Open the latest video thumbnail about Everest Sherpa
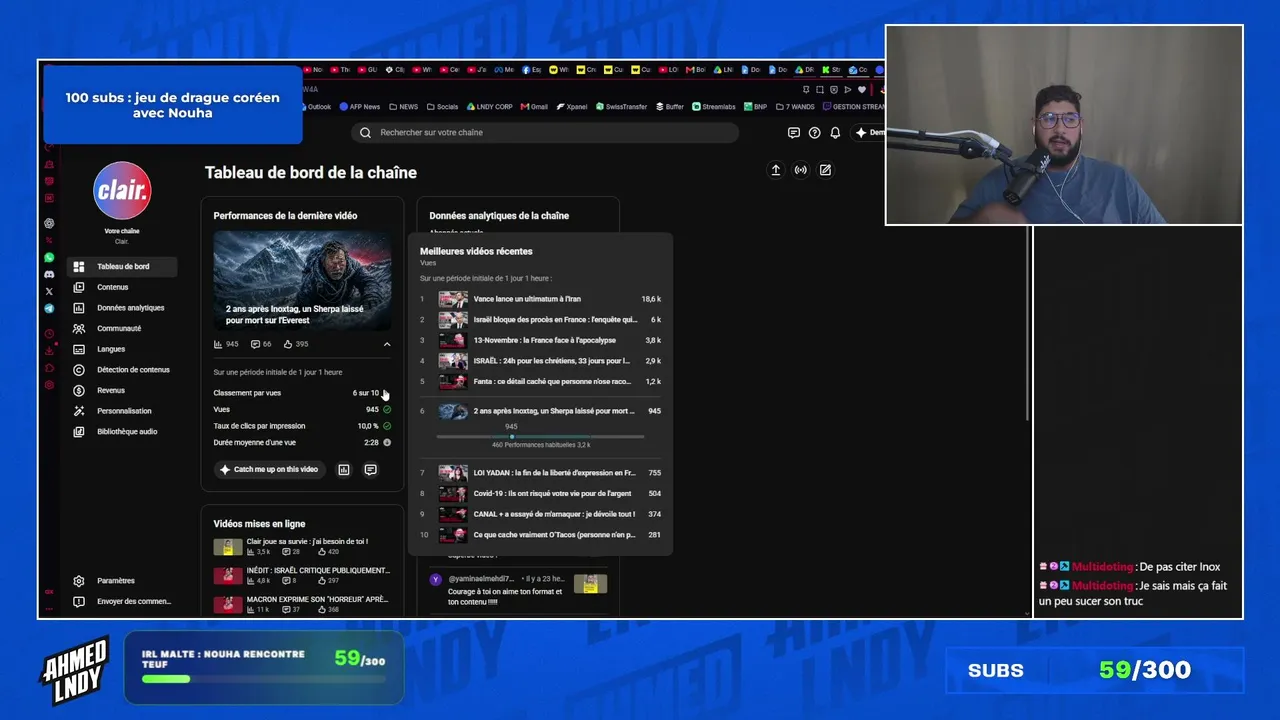Viewport: 1280px width, 720px height. pos(302,281)
